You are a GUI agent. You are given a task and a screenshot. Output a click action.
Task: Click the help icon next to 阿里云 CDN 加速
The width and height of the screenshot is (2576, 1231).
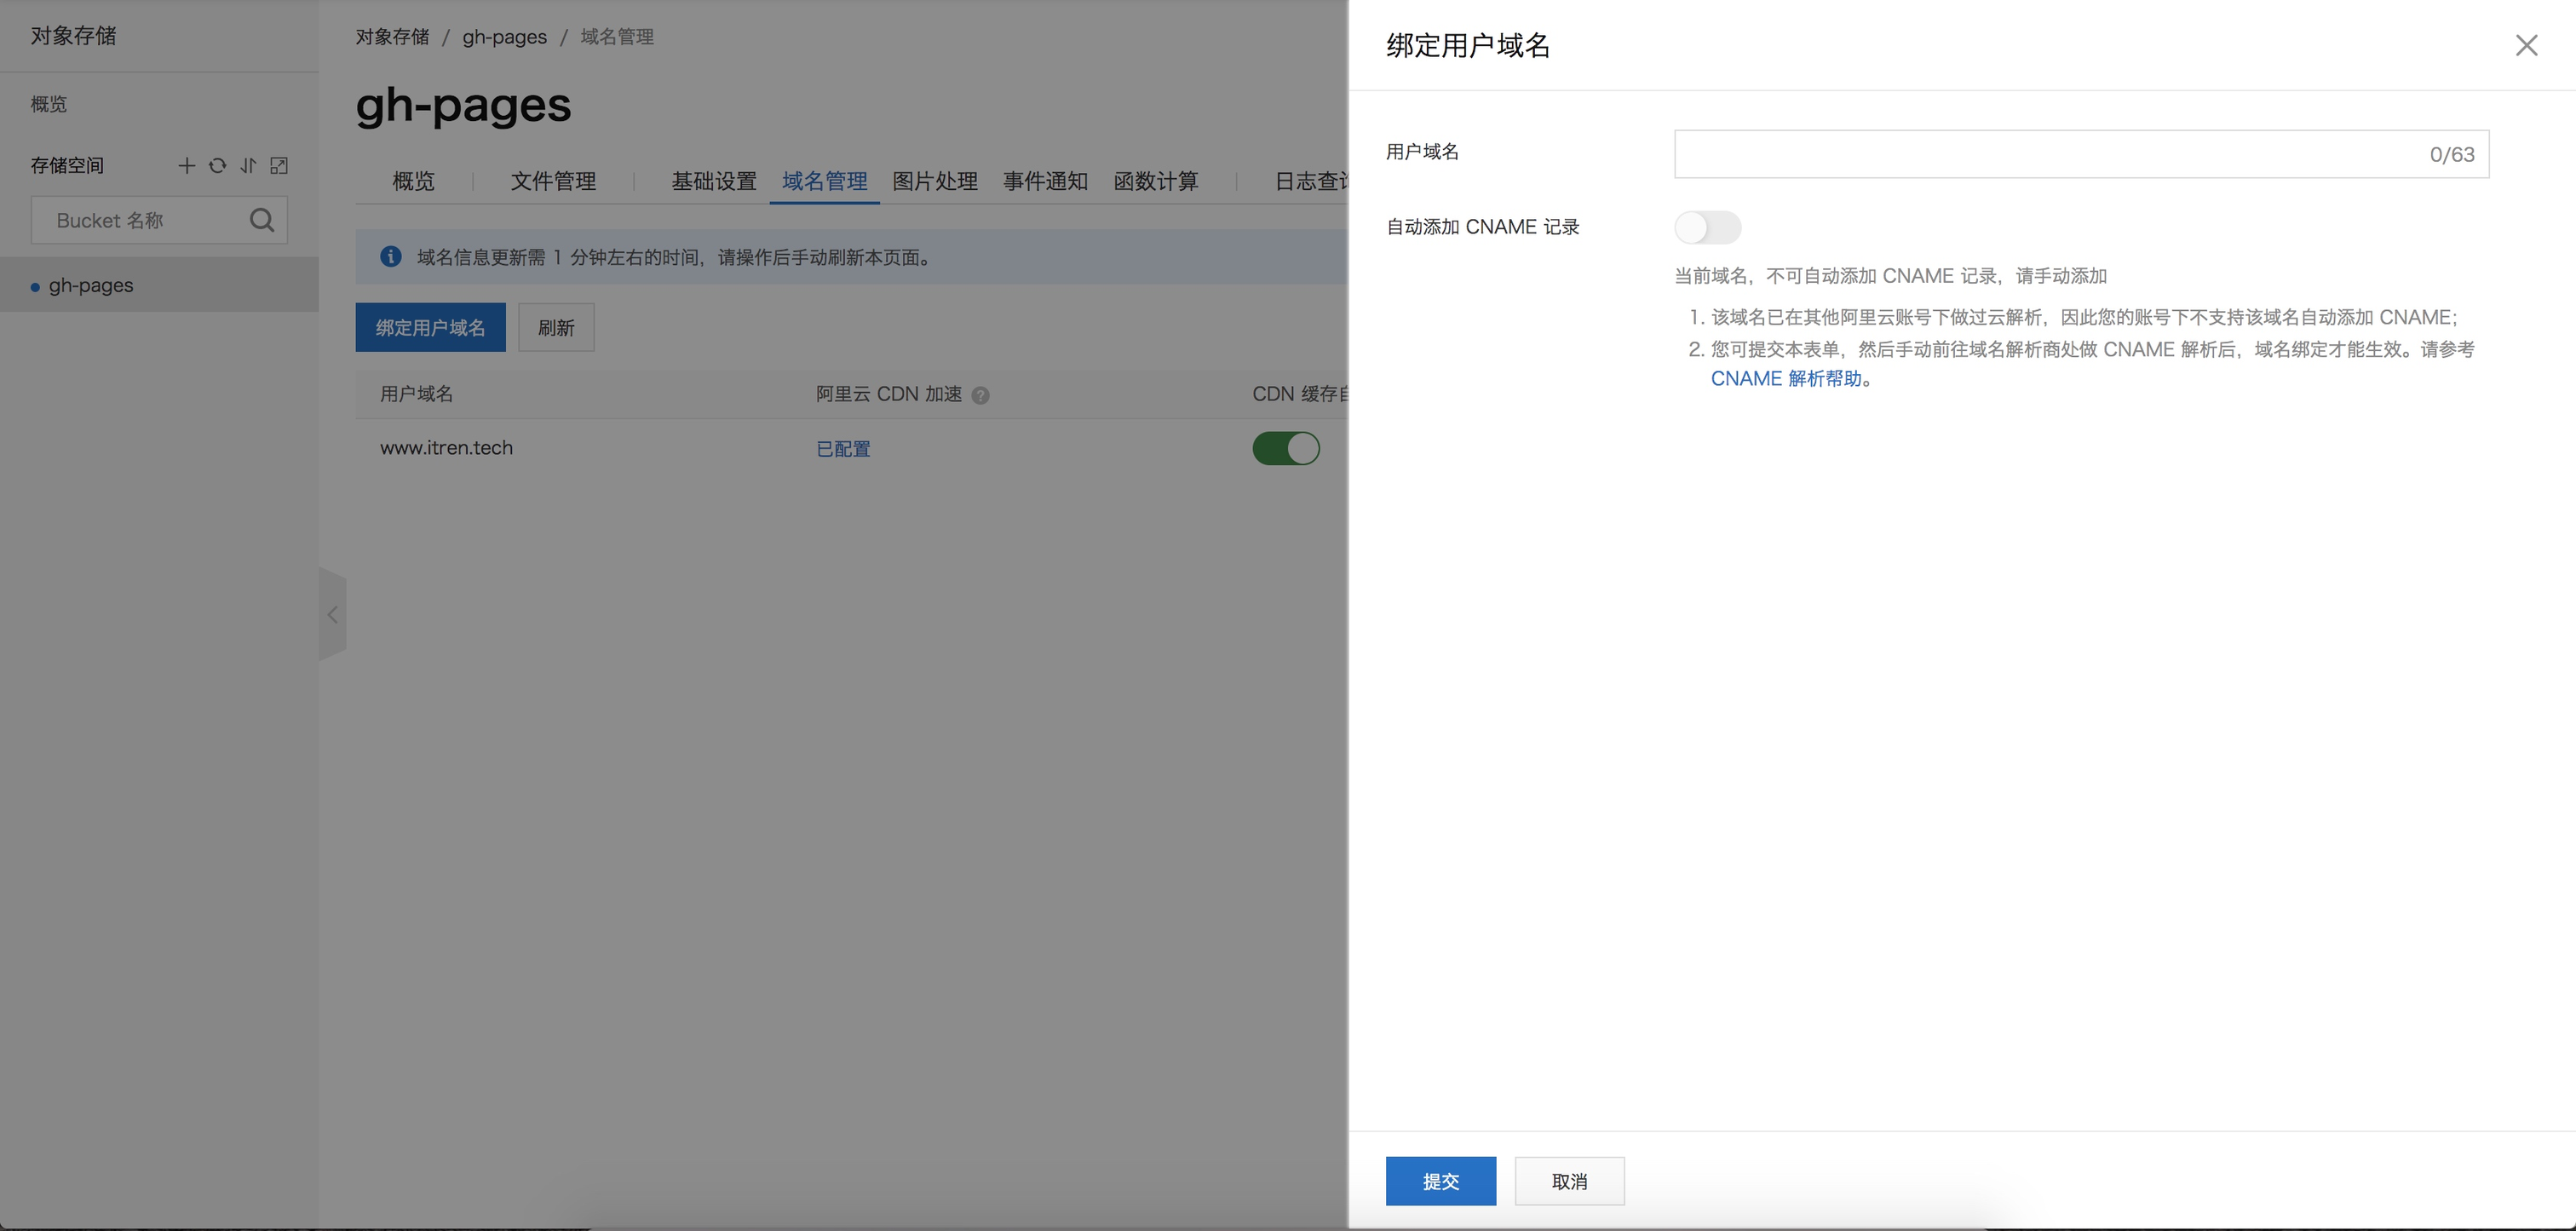point(980,395)
